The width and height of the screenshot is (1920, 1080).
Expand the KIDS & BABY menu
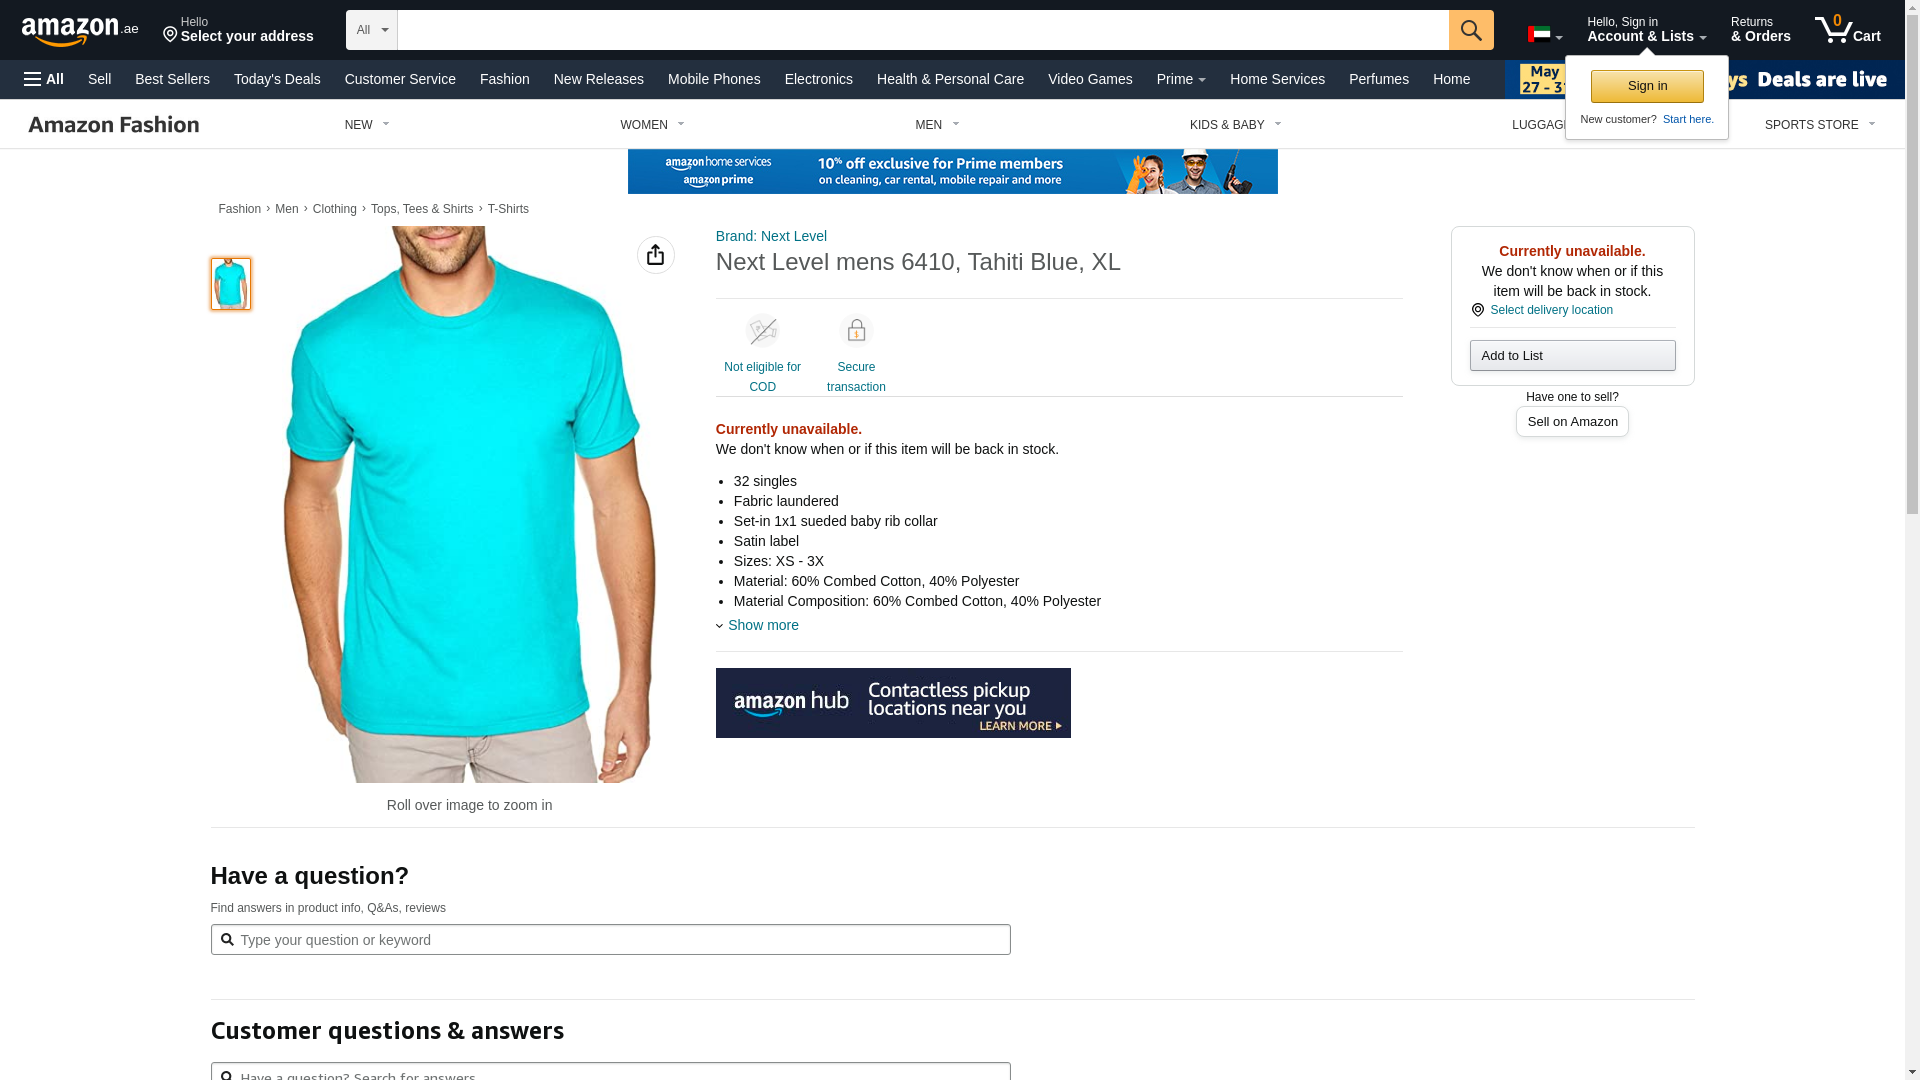[x=1236, y=125]
